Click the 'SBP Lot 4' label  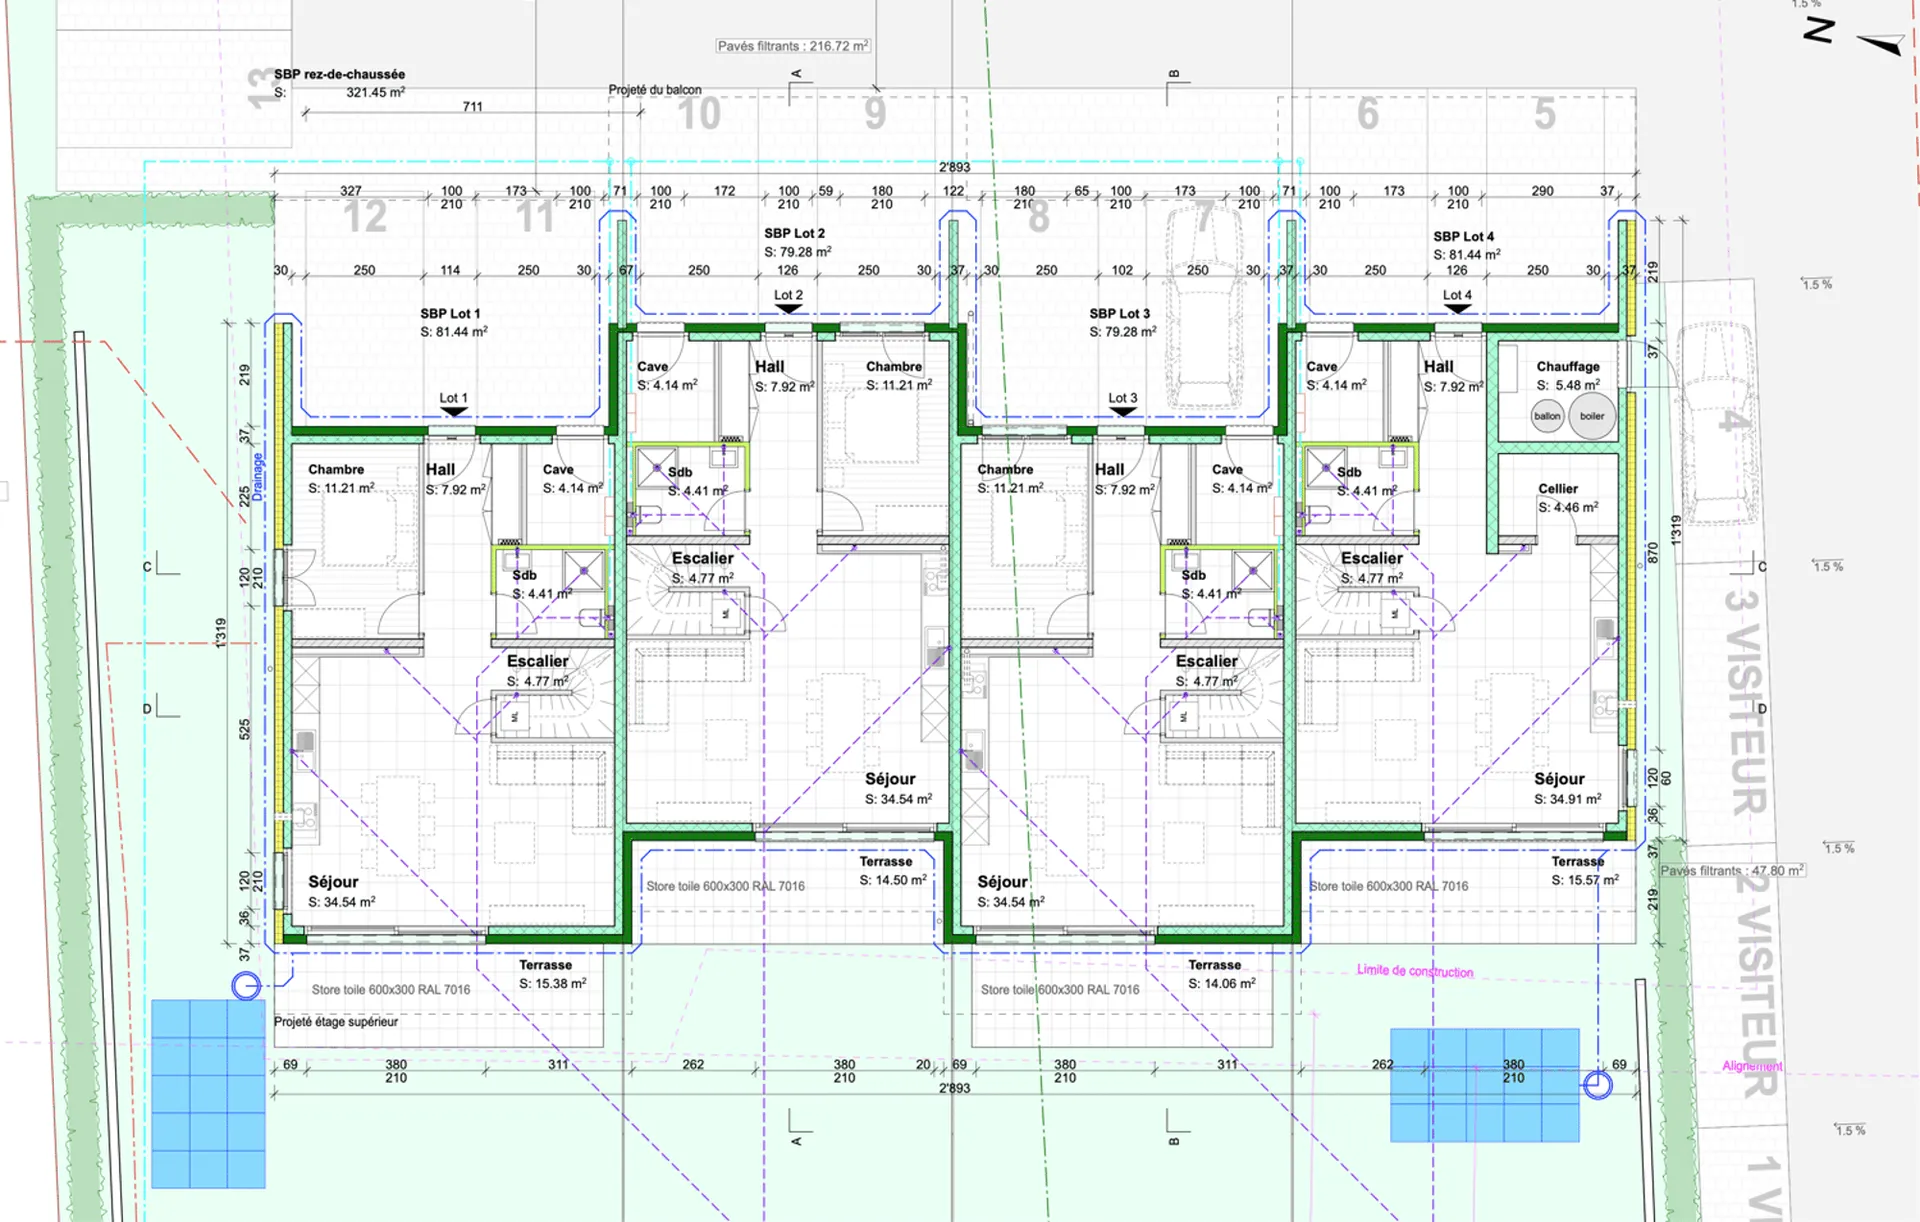tap(1464, 236)
